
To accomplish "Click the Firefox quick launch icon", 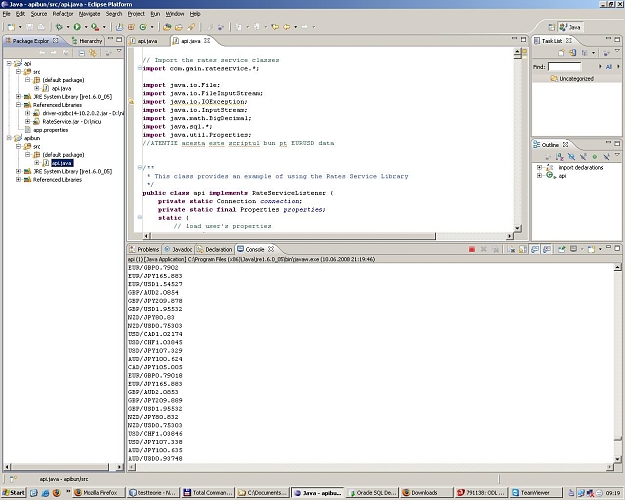I will coord(56,493).
